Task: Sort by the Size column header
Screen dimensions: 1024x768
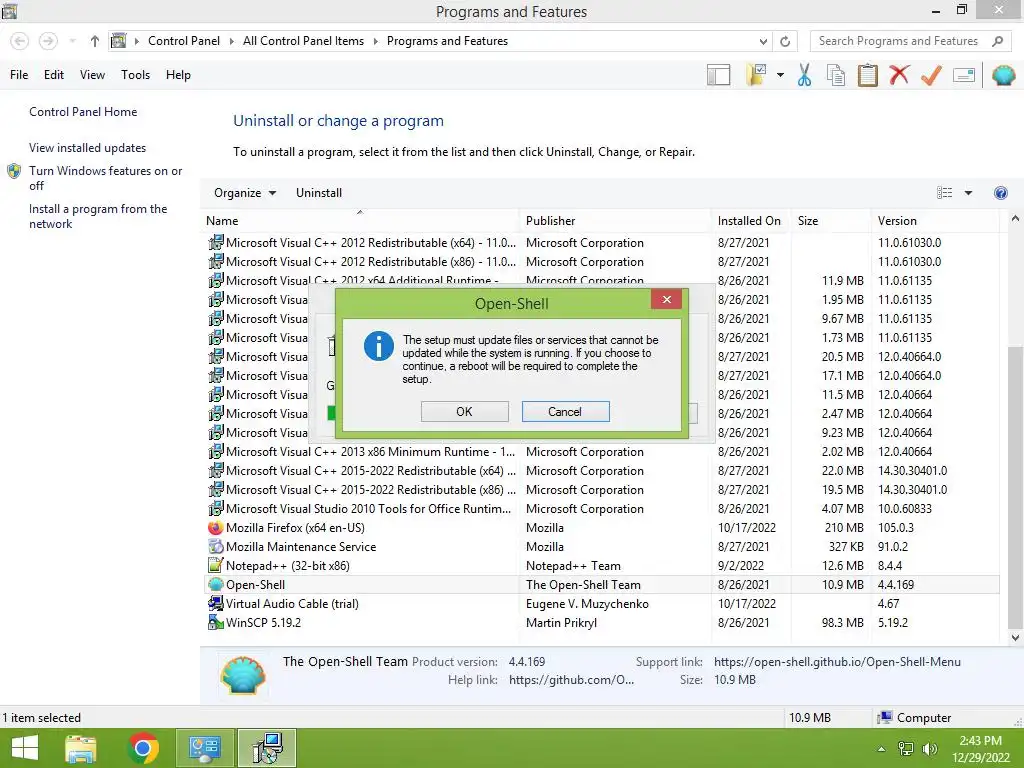Action: point(830,221)
